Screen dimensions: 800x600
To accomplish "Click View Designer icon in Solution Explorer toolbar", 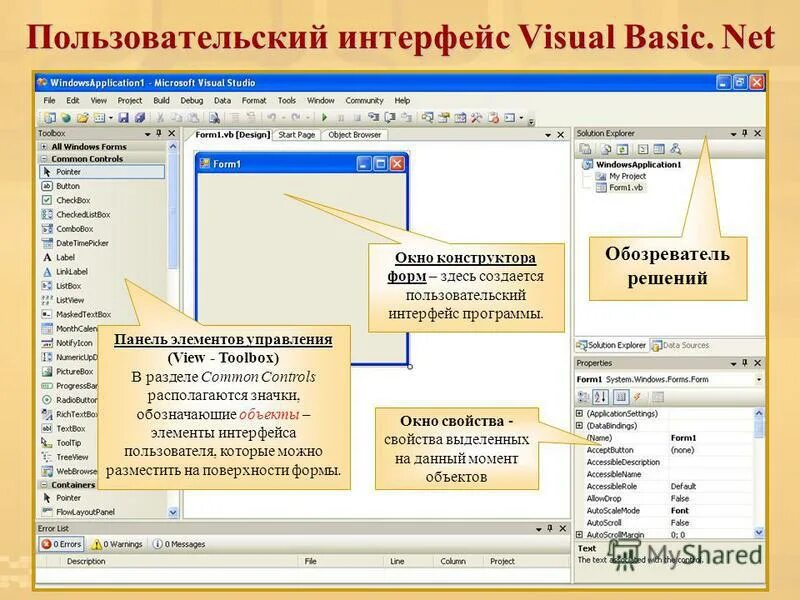I will tap(659, 149).
